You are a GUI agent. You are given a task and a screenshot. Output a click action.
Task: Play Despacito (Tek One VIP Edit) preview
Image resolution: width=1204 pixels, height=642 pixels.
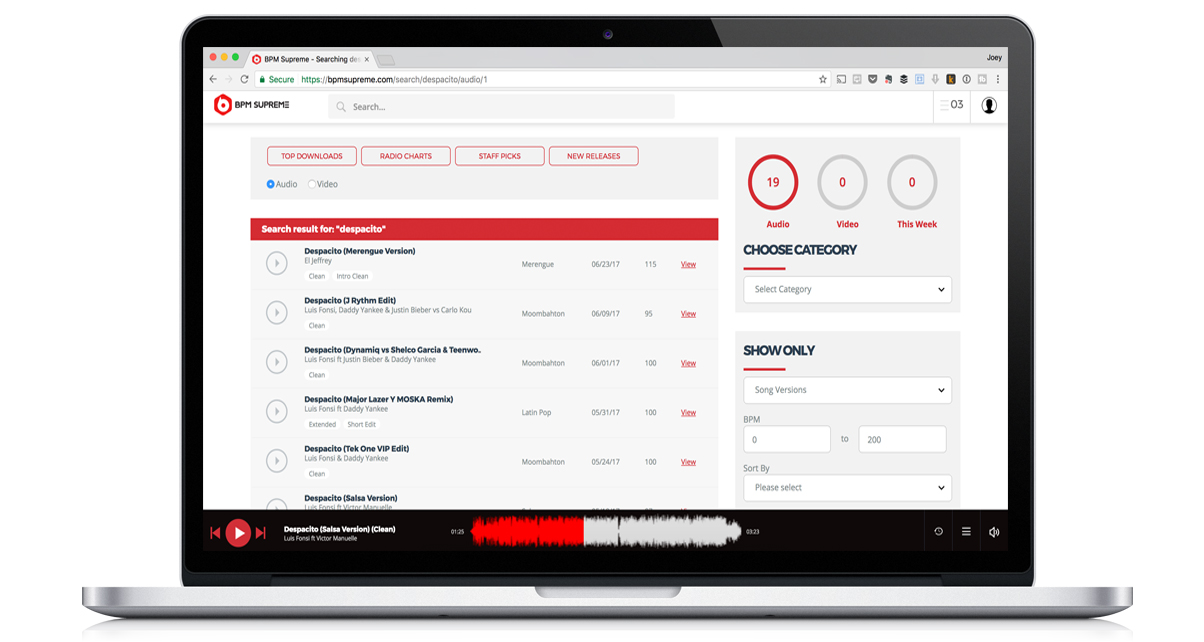277,460
